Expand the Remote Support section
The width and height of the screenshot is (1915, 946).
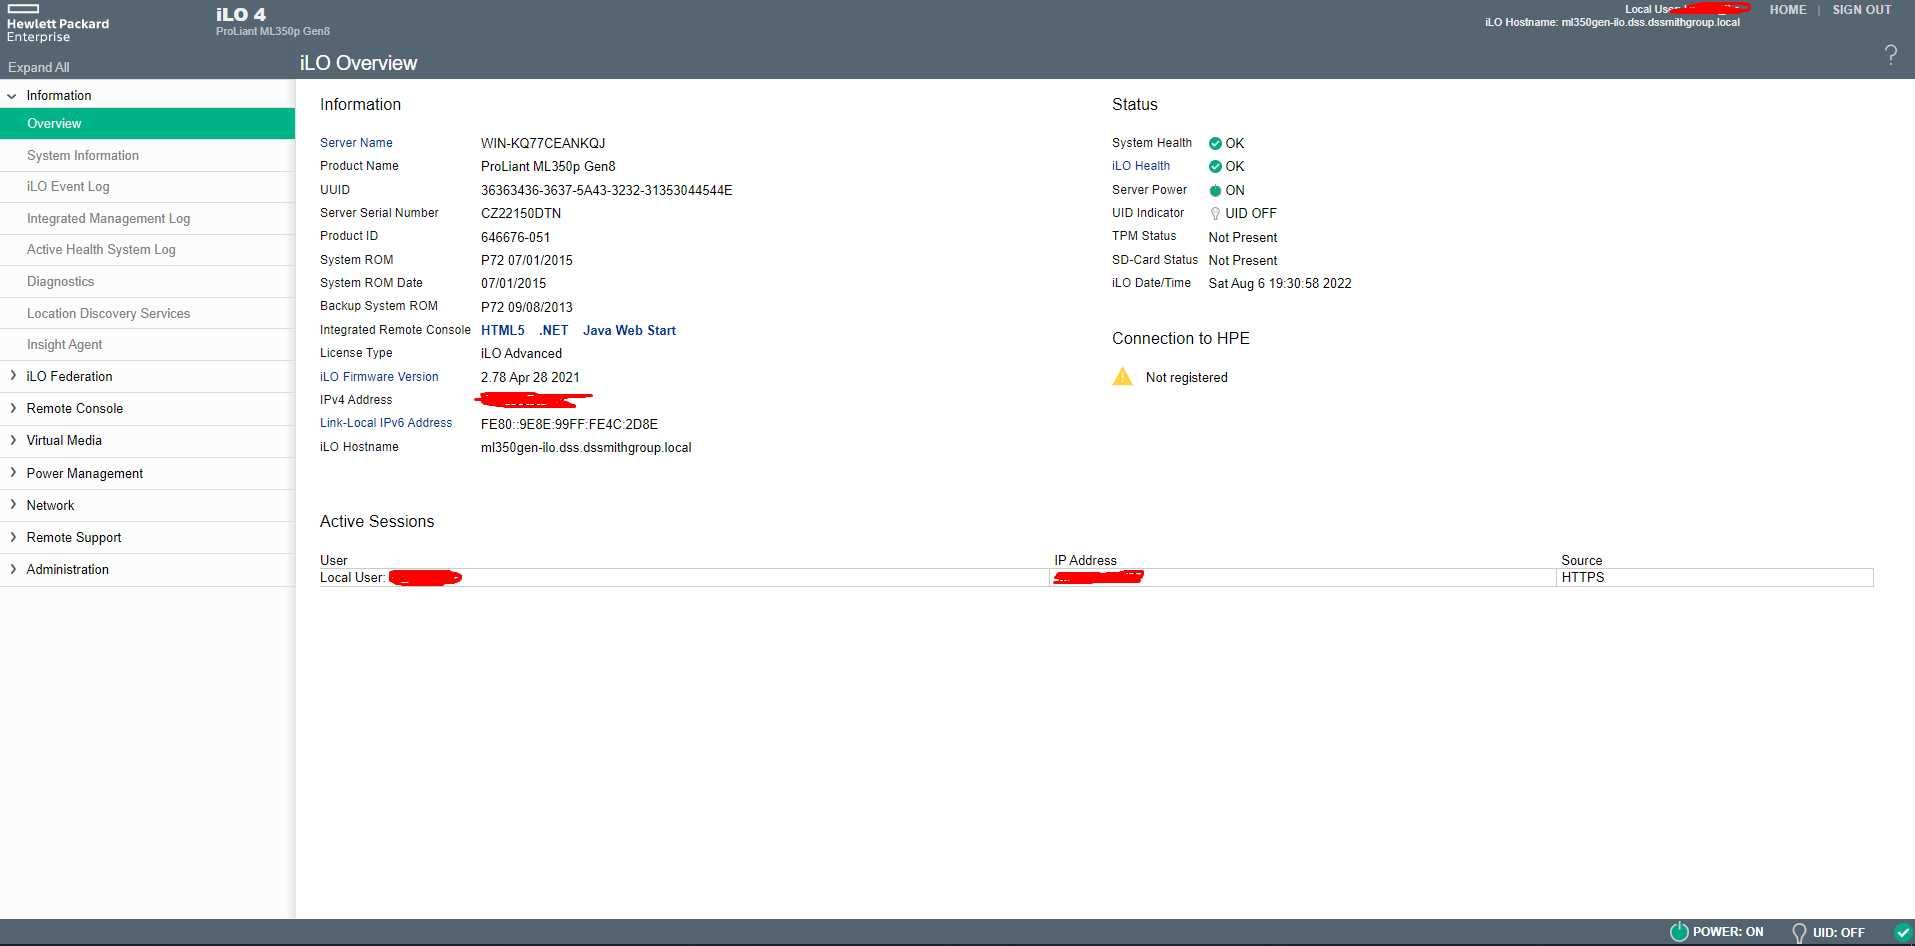[12, 537]
